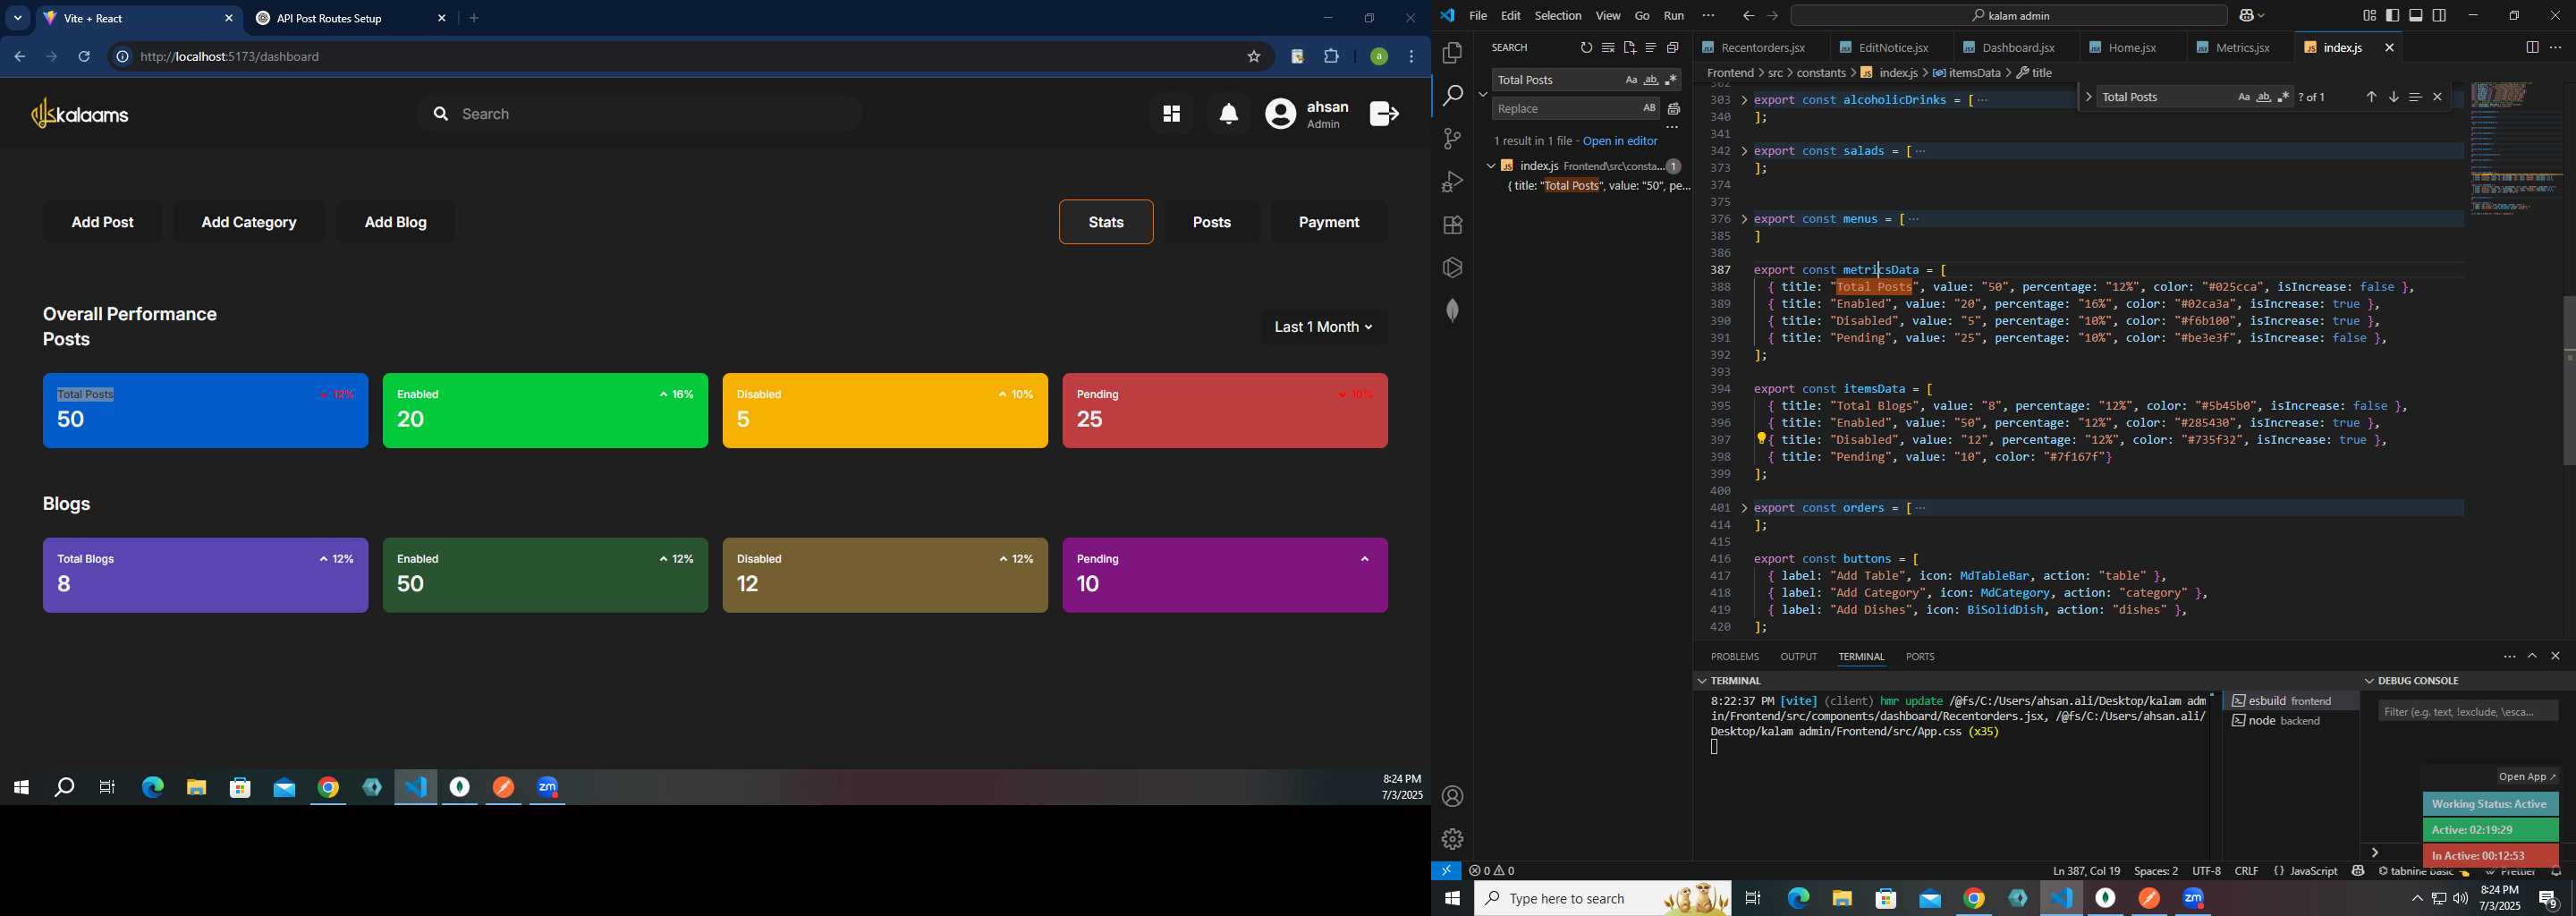Open Manage gear icon in activity bar

[1452, 839]
